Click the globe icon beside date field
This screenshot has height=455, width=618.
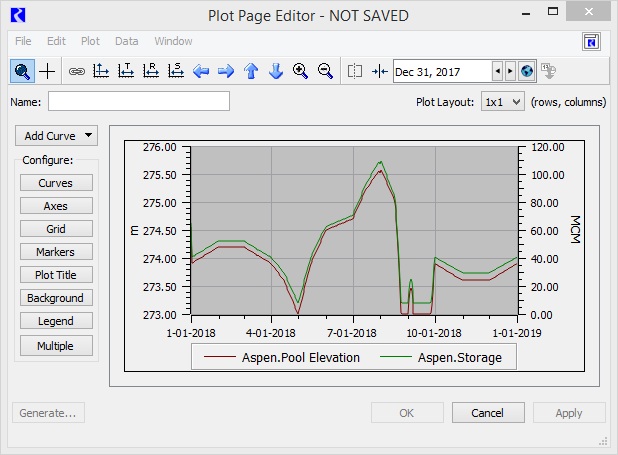[527, 71]
